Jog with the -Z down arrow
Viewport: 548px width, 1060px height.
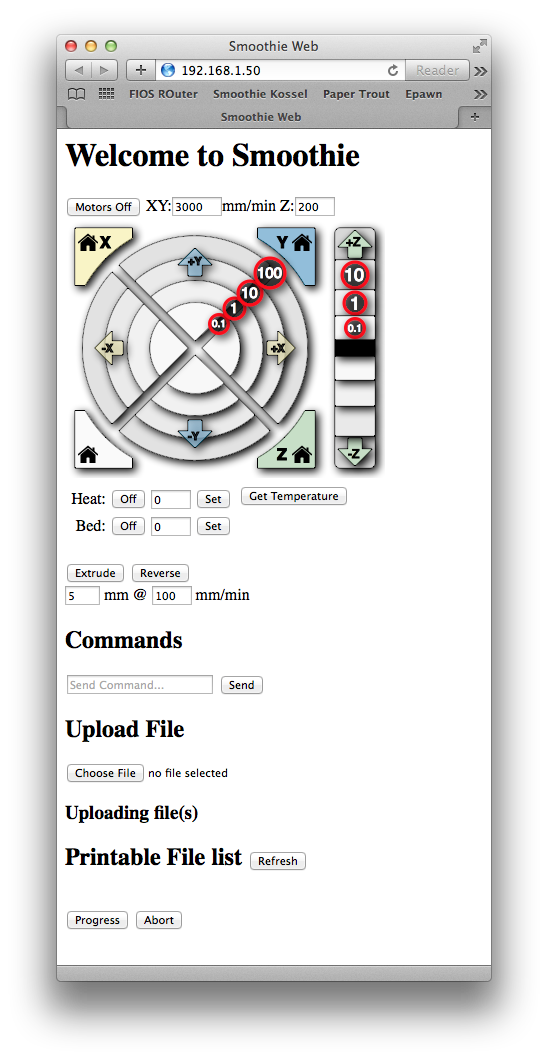(x=354, y=452)
